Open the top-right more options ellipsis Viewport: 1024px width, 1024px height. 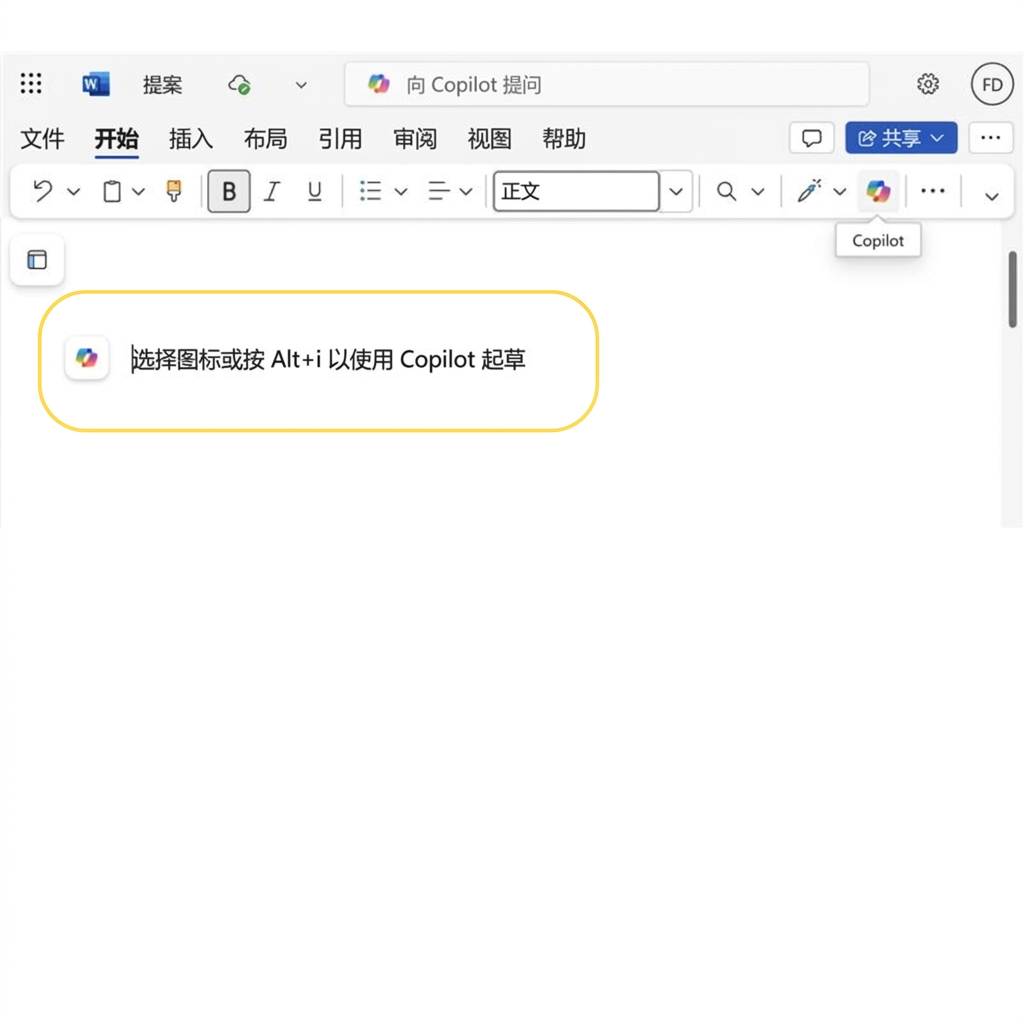pyautogui.click(x=990, y=138)
